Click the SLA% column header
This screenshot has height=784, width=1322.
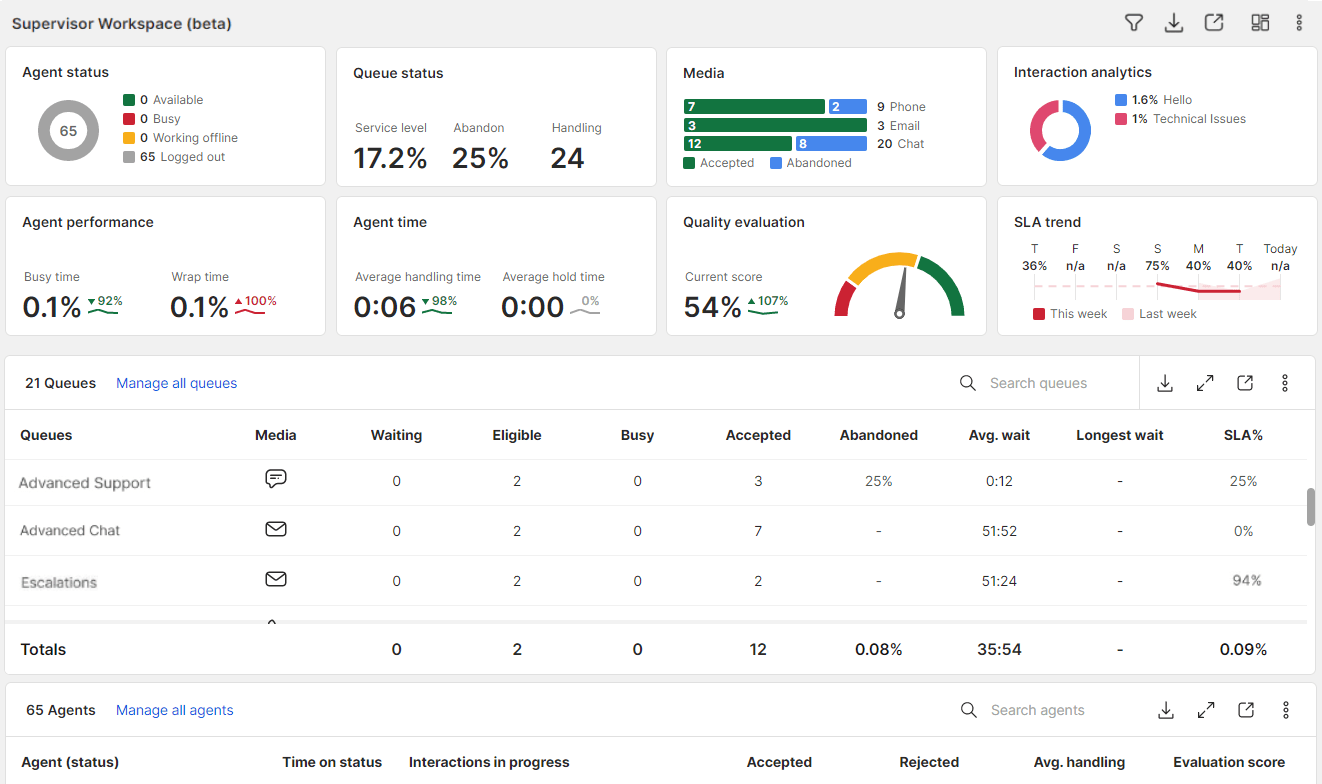[1243, 435]
